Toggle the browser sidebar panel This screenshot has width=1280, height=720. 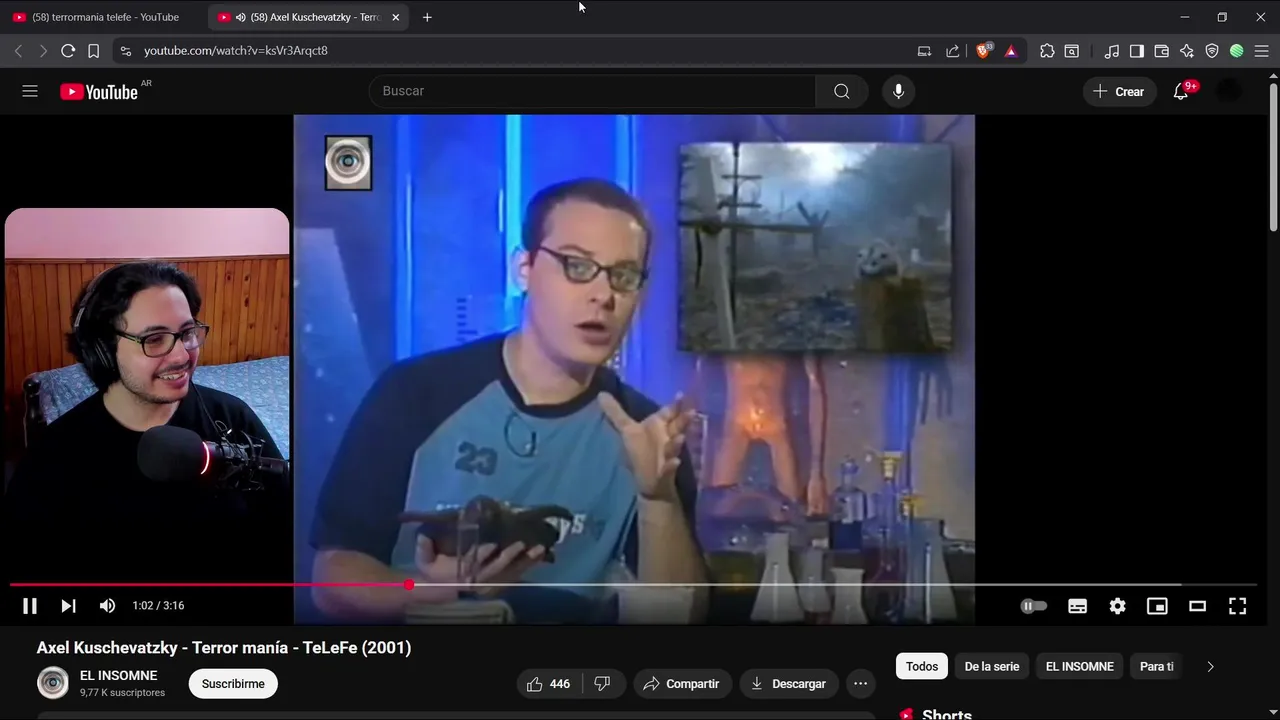(x=1137, y=51)
